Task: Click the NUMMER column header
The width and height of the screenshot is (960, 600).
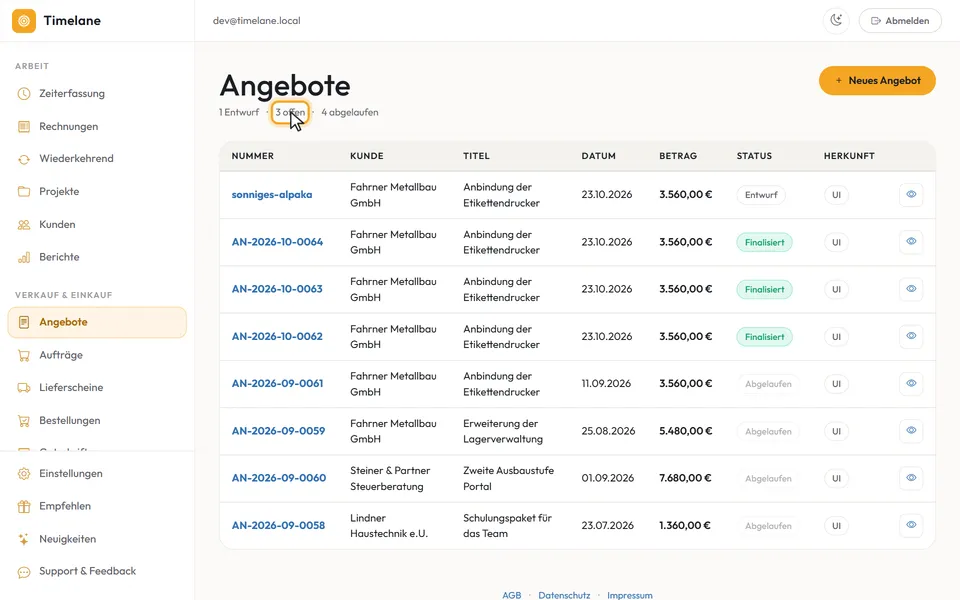Action: click(253, 156)
